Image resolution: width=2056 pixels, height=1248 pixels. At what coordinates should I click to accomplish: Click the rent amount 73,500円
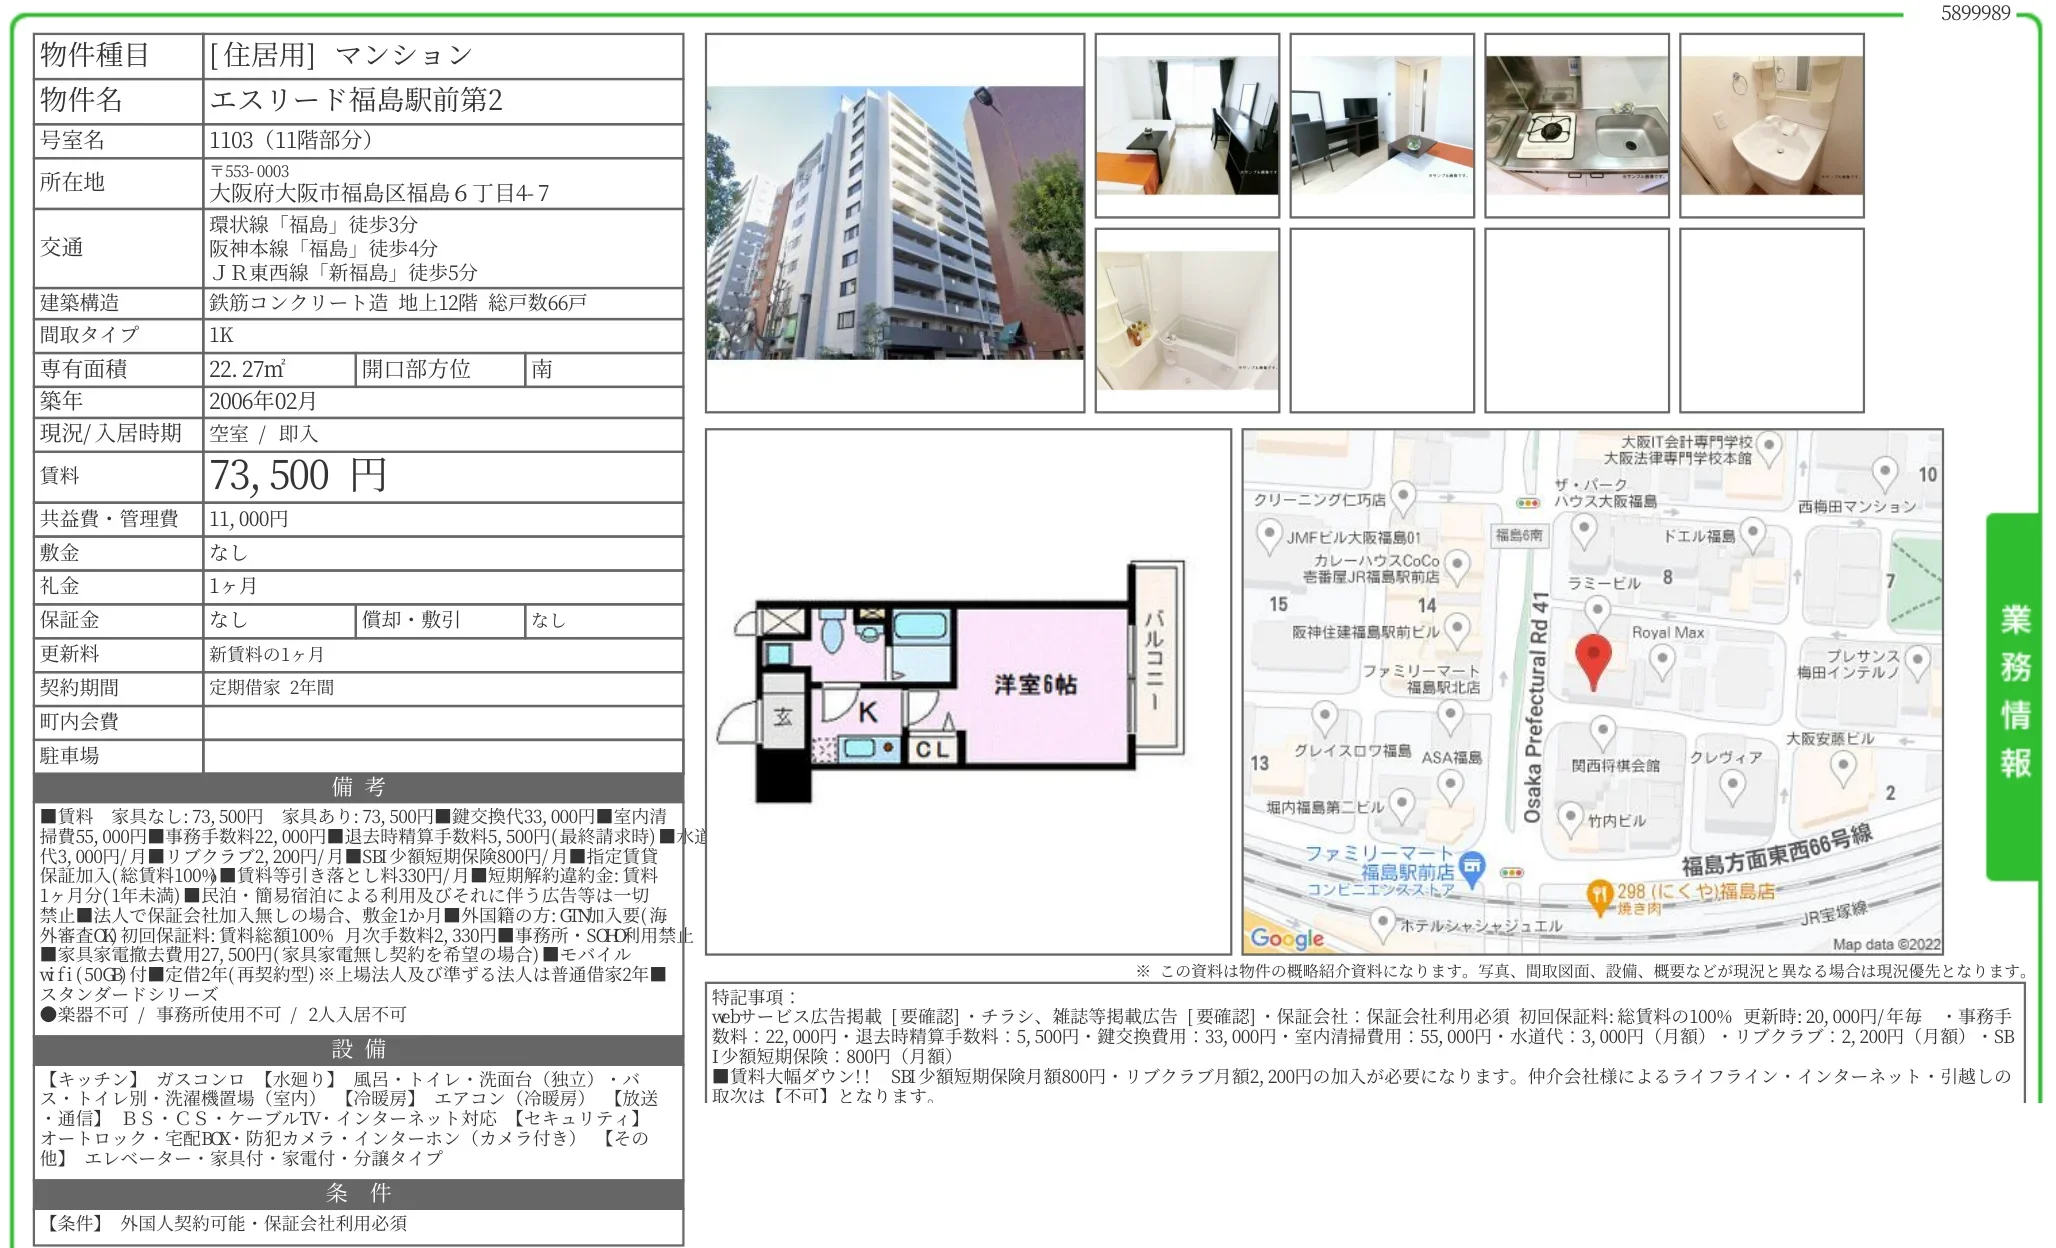pyautogui.click(x=297, y=476)
